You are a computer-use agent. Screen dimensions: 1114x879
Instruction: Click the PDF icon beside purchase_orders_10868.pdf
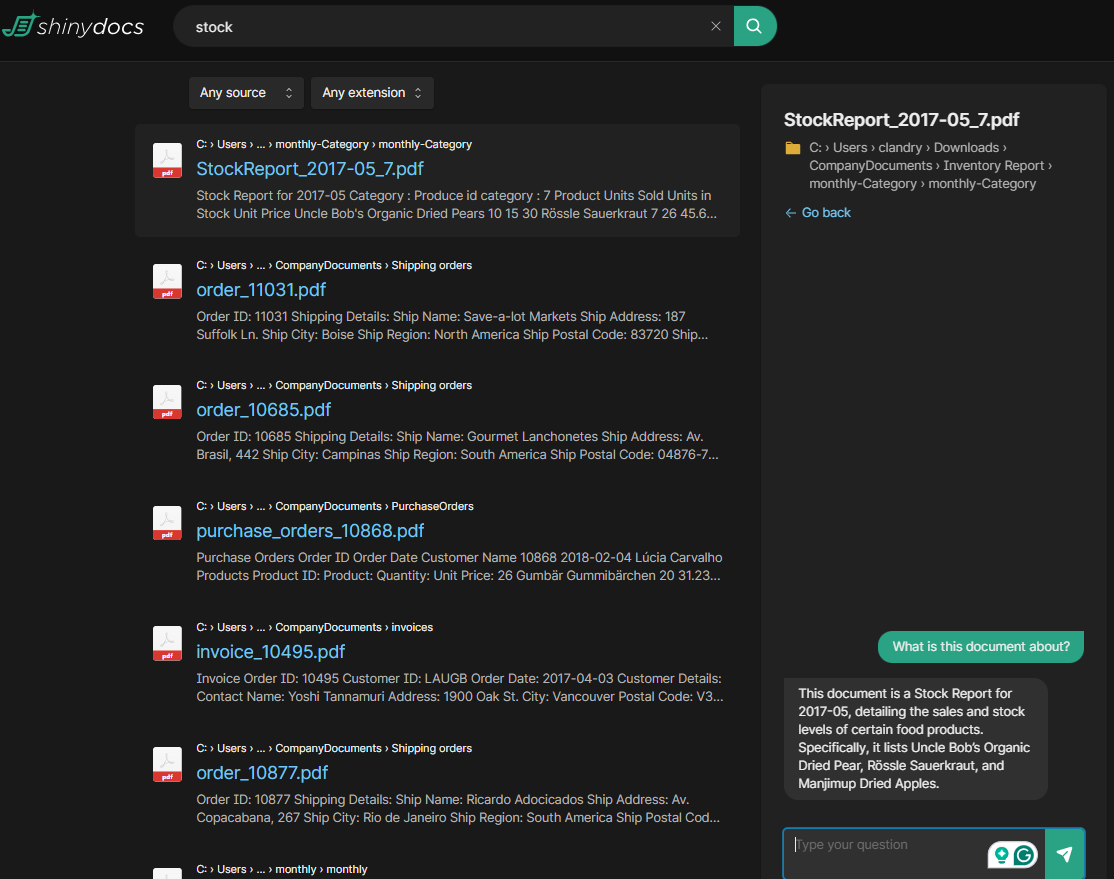(x=167, y=523)
